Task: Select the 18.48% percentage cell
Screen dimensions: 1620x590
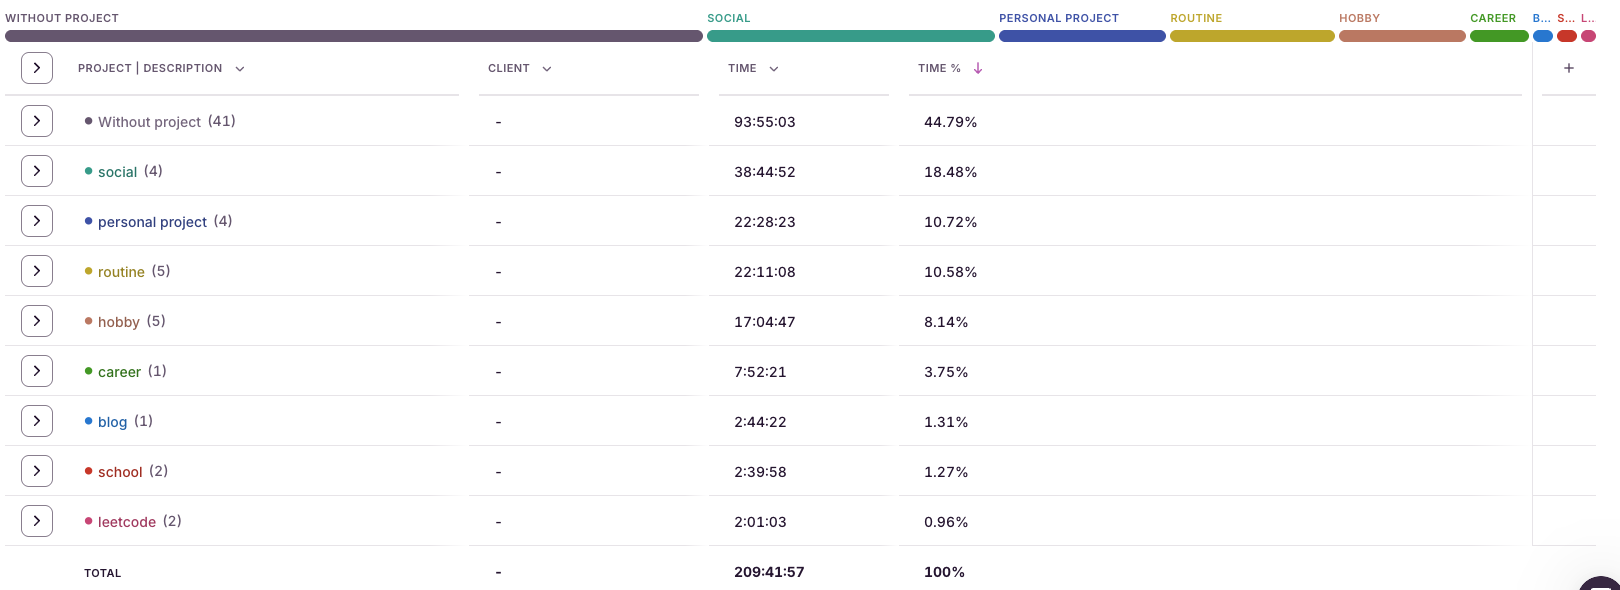Action: (x=951, y=172)
